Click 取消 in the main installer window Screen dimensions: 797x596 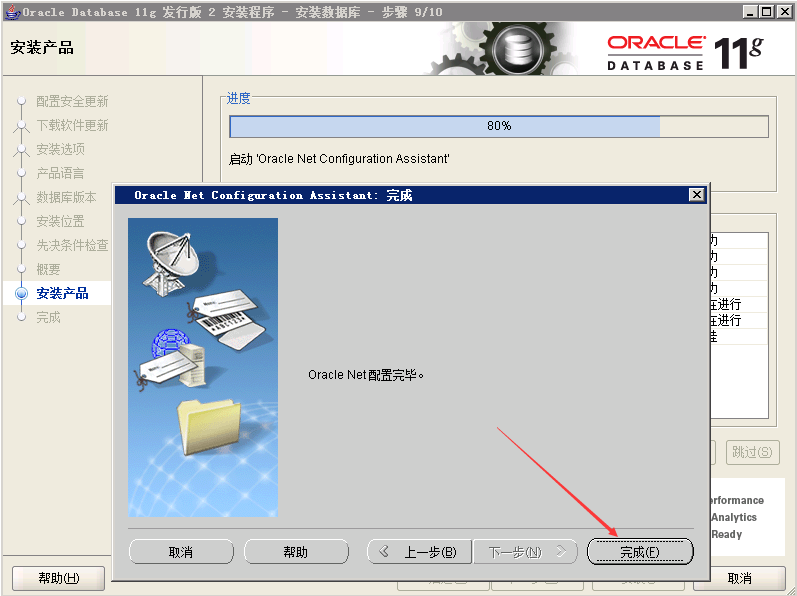coord(740,578)
